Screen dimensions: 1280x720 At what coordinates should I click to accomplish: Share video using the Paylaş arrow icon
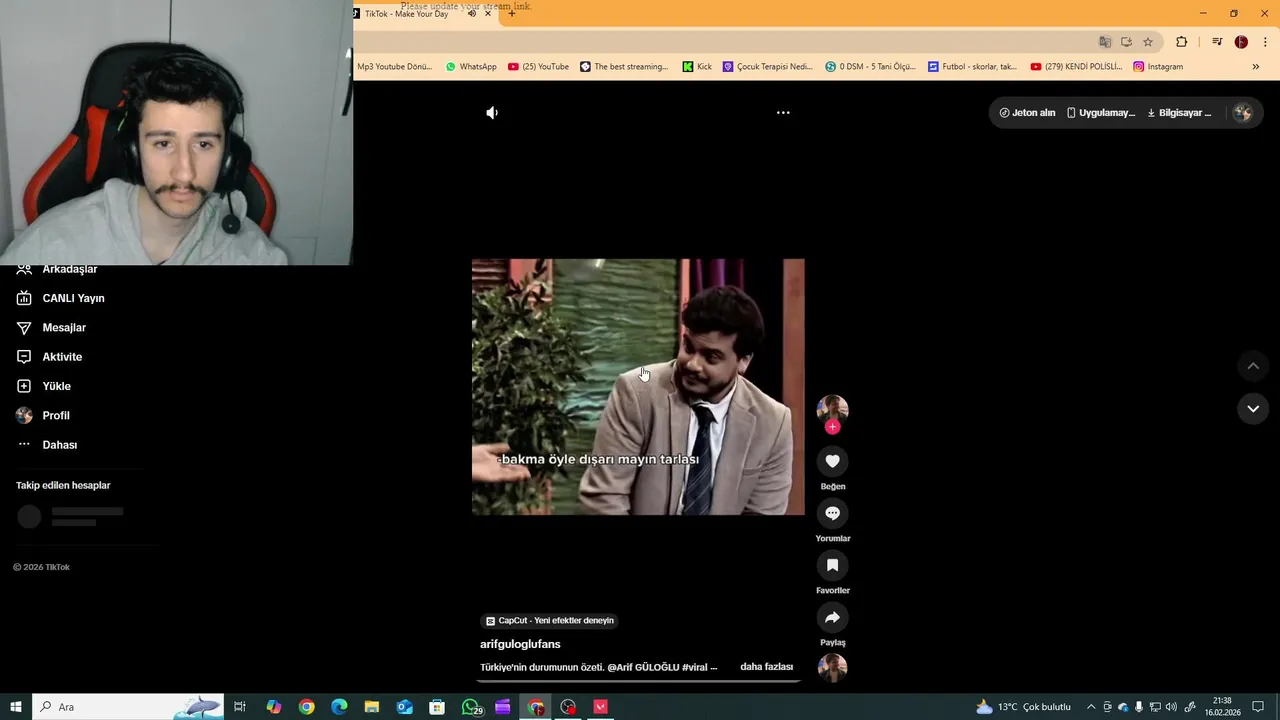(832, 617)
